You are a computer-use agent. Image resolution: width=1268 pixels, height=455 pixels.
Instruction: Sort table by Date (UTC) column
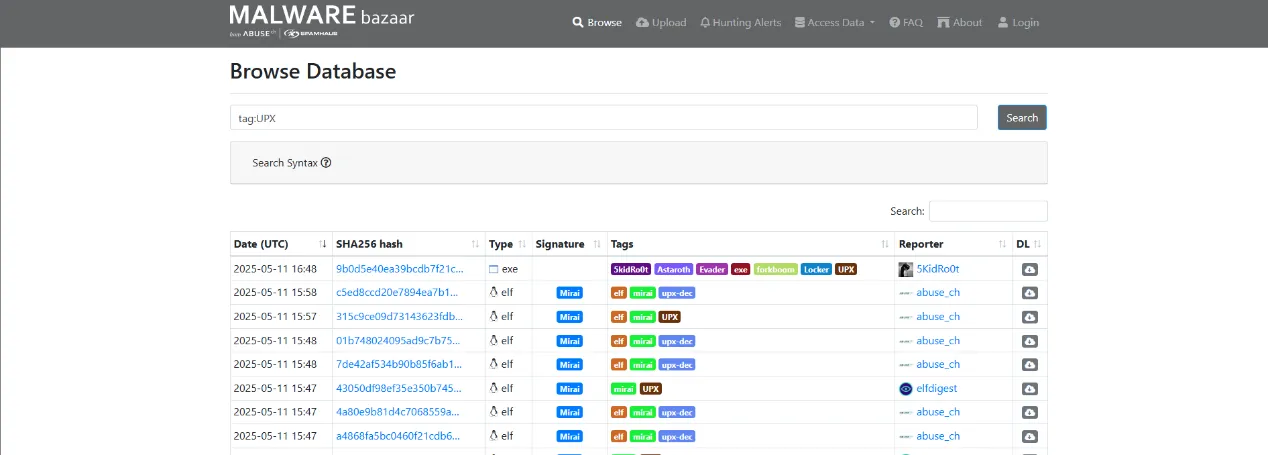pos(280,244)
